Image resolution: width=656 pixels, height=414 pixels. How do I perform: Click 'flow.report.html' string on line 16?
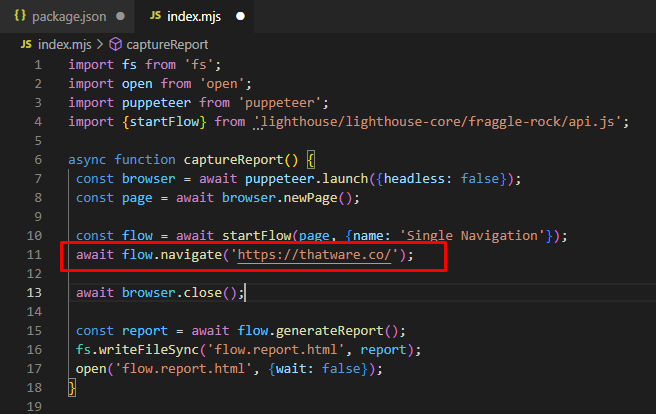pos(276,350)
